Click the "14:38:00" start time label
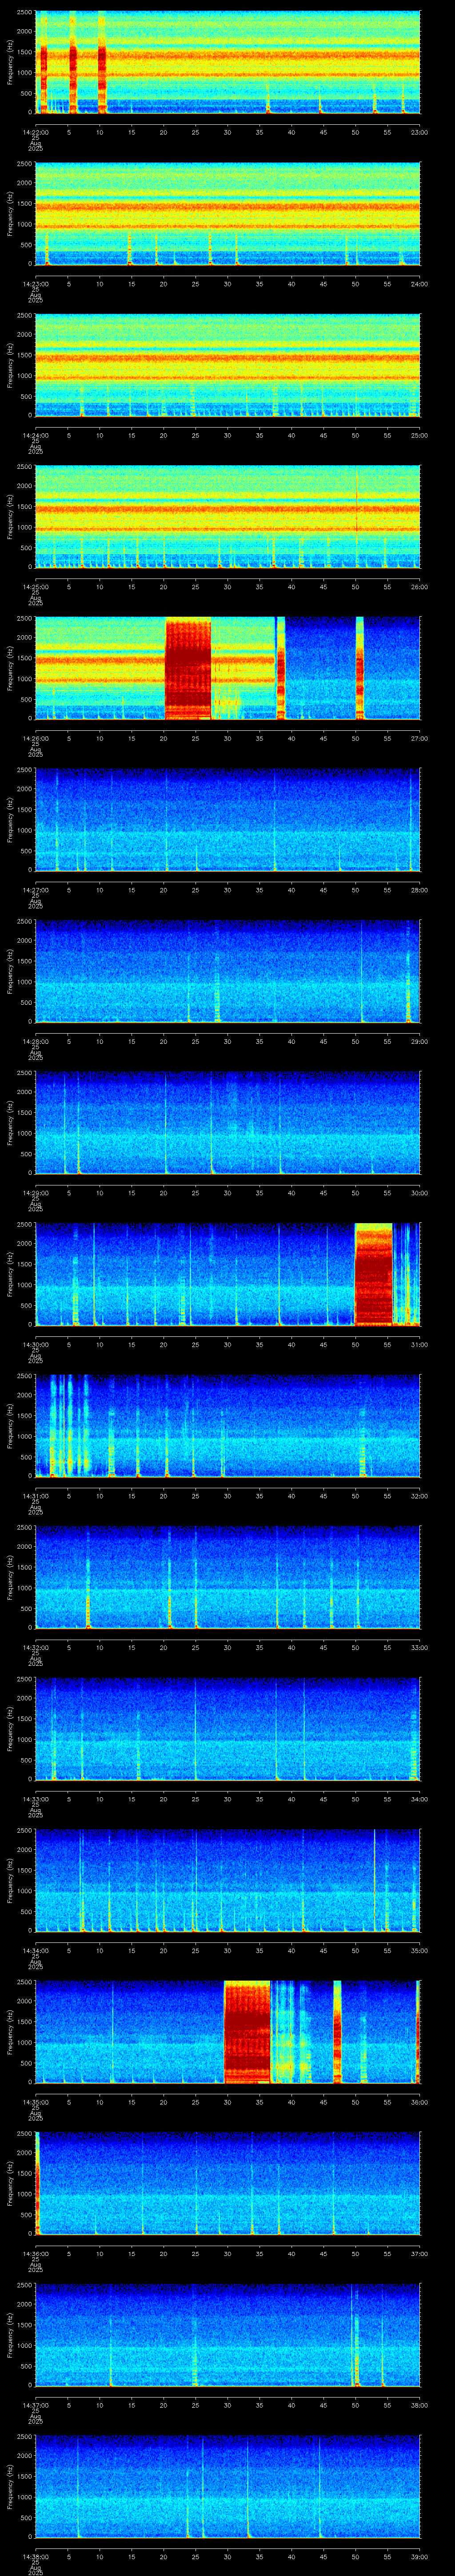The image size is (455, 2576). 35,2556
